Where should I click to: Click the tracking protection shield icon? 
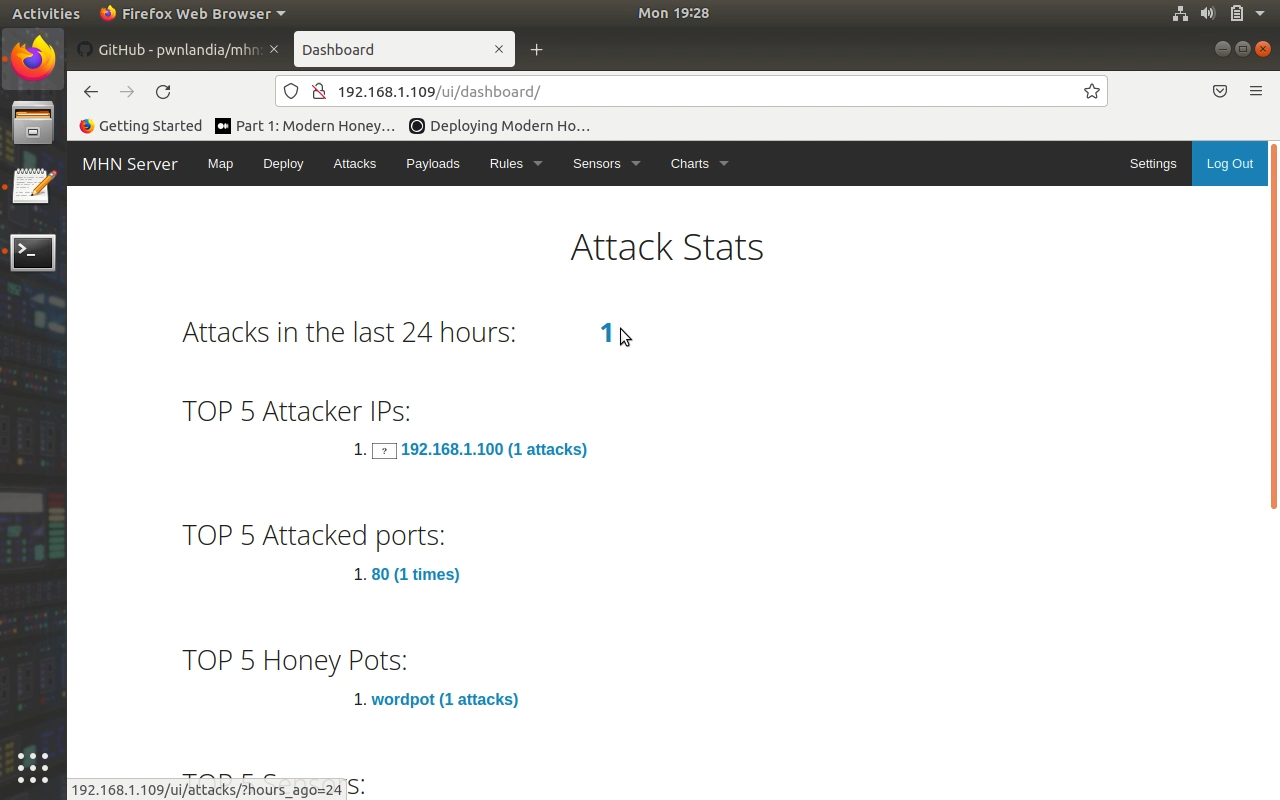[x=291, y=92]
